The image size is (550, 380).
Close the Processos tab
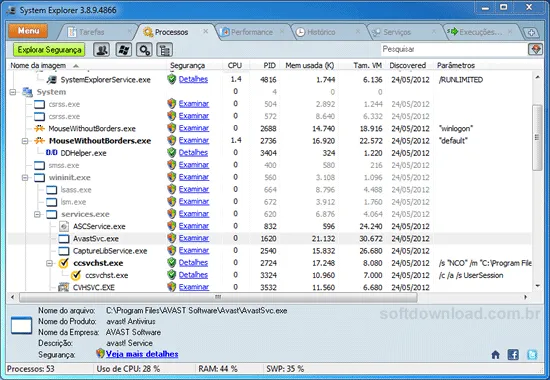206,32
